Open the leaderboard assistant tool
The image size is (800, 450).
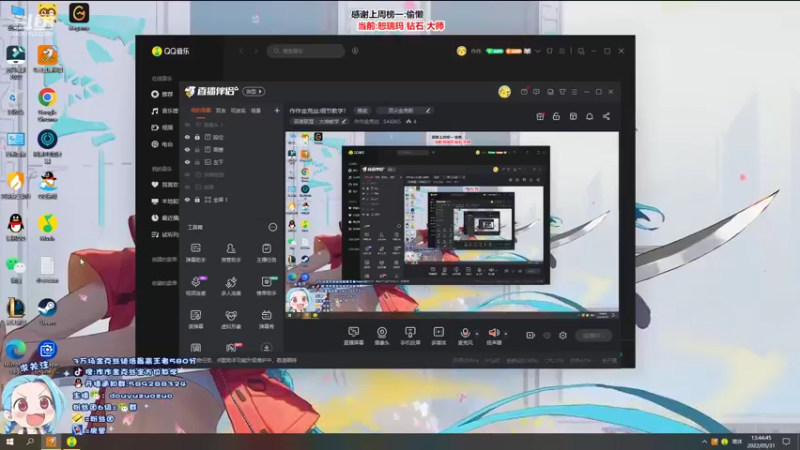point(266,286)
